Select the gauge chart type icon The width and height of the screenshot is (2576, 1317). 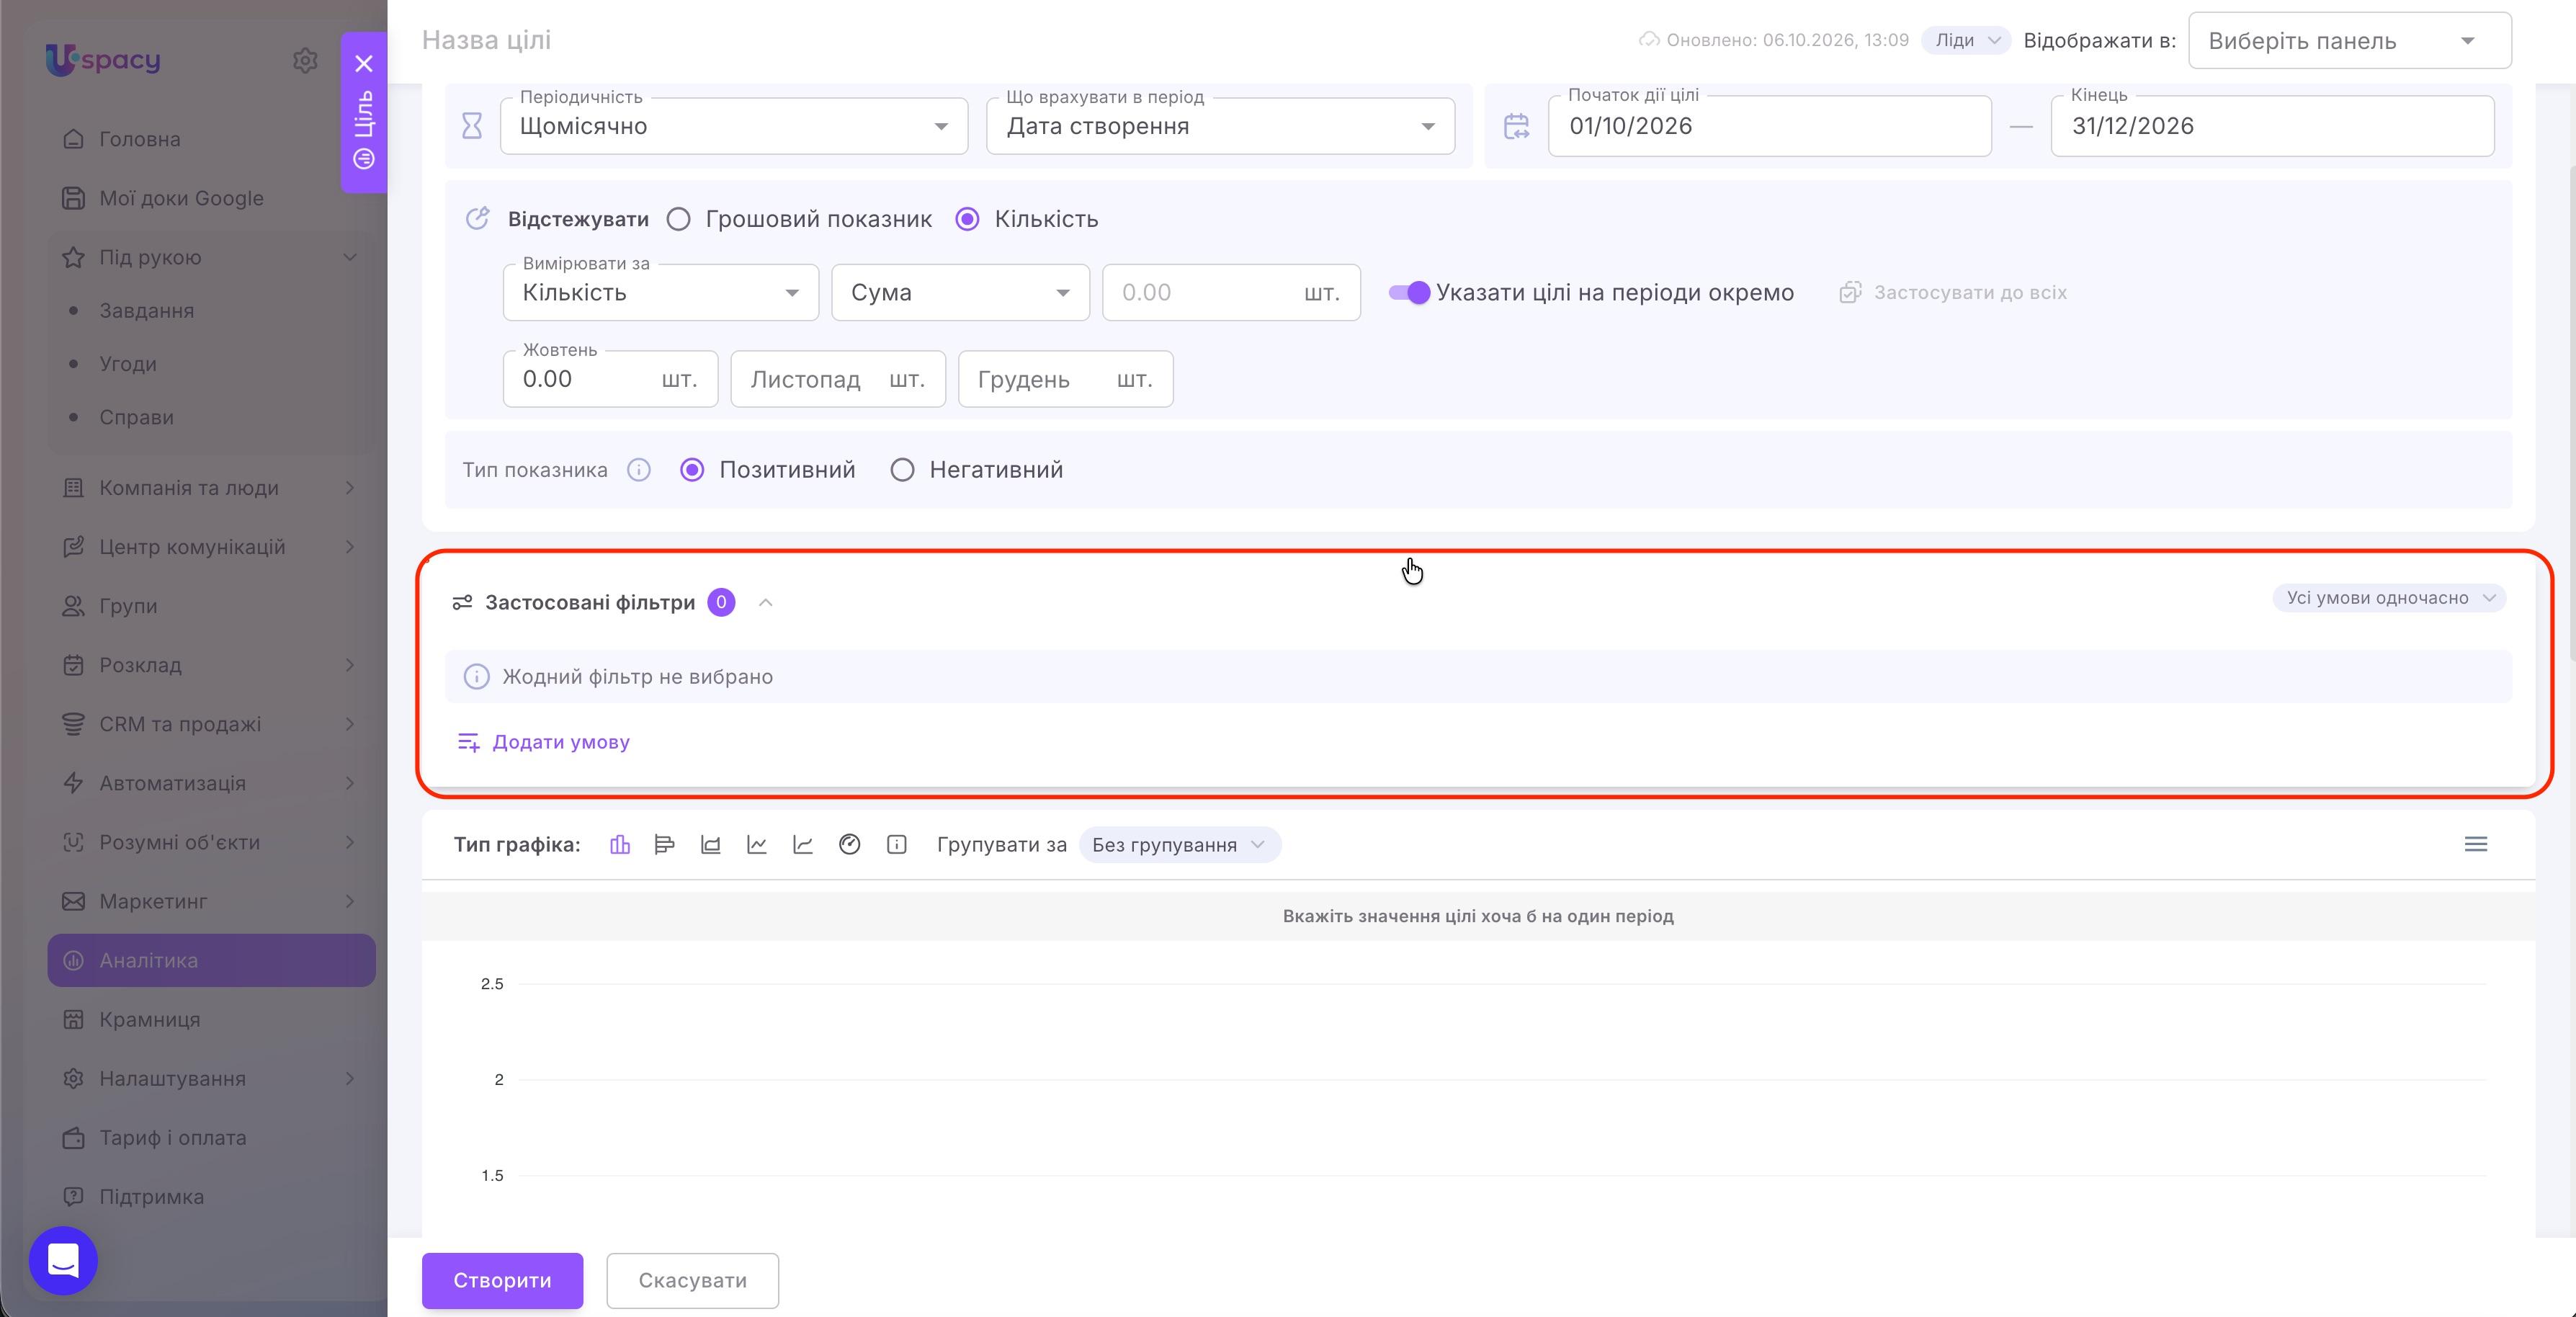point(850,845)
